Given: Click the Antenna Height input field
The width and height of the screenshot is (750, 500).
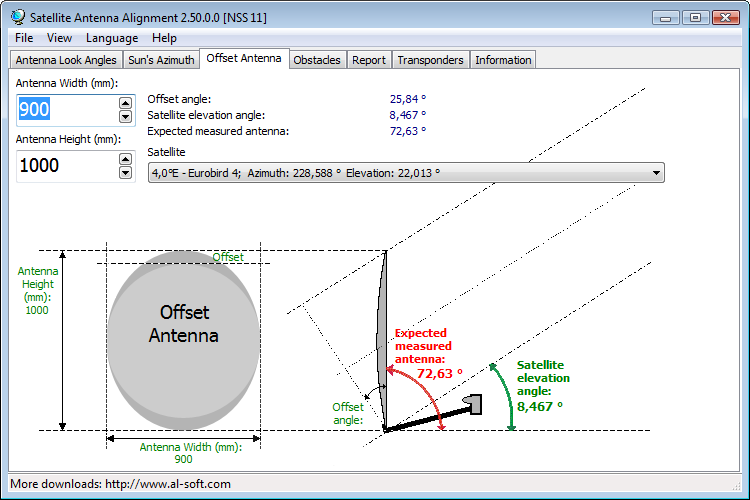Looking at the screenshot, I should [65, 165].
